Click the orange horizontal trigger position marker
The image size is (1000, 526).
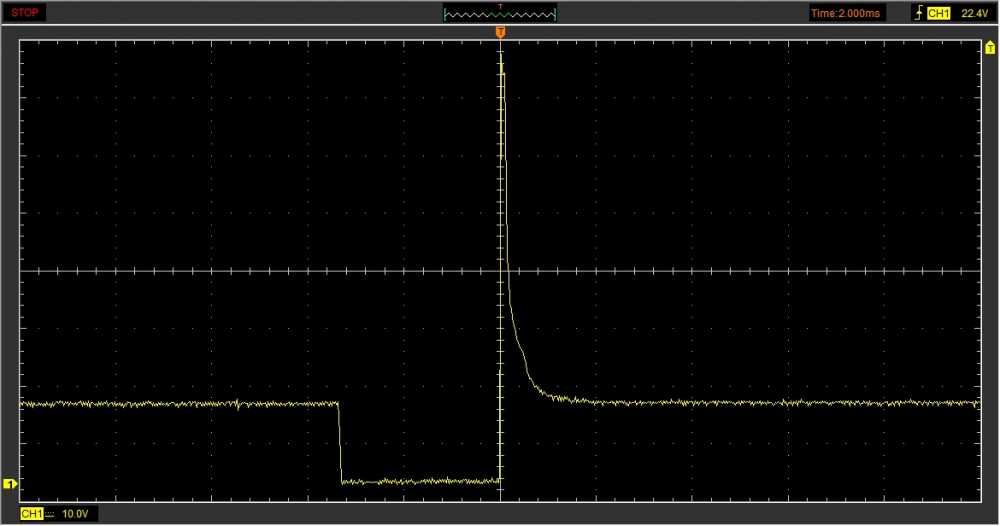500,33
